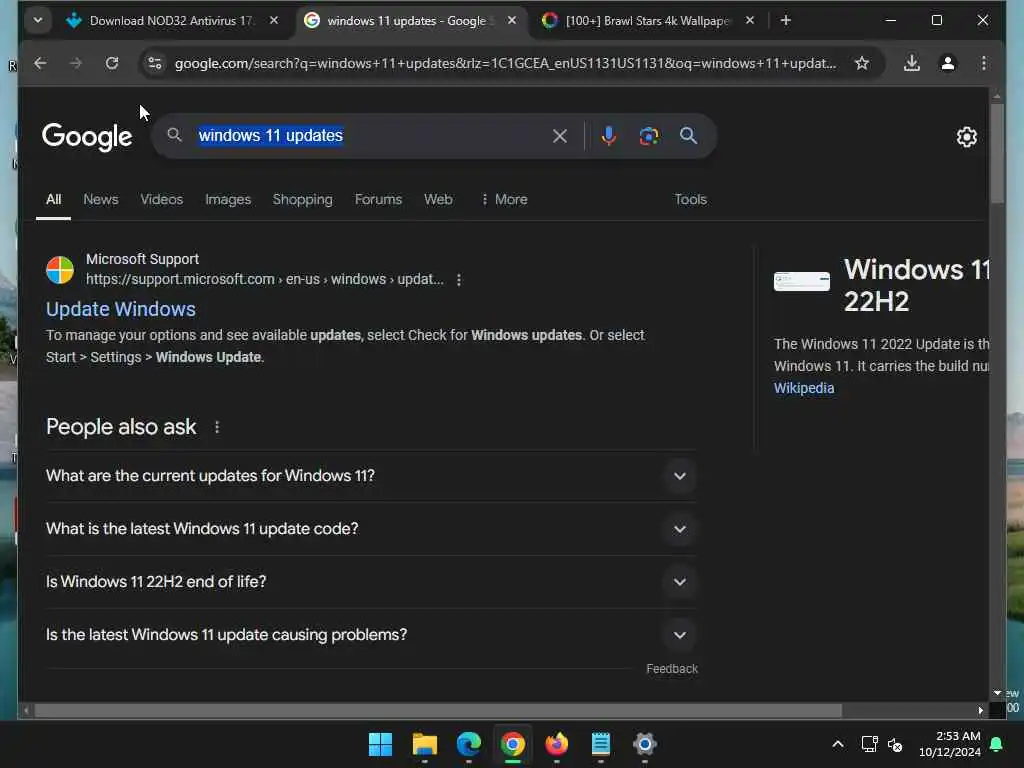Open File Explorer from taskbar
The height and width of the screenshot is (768, 1024).
pos(424,744)
